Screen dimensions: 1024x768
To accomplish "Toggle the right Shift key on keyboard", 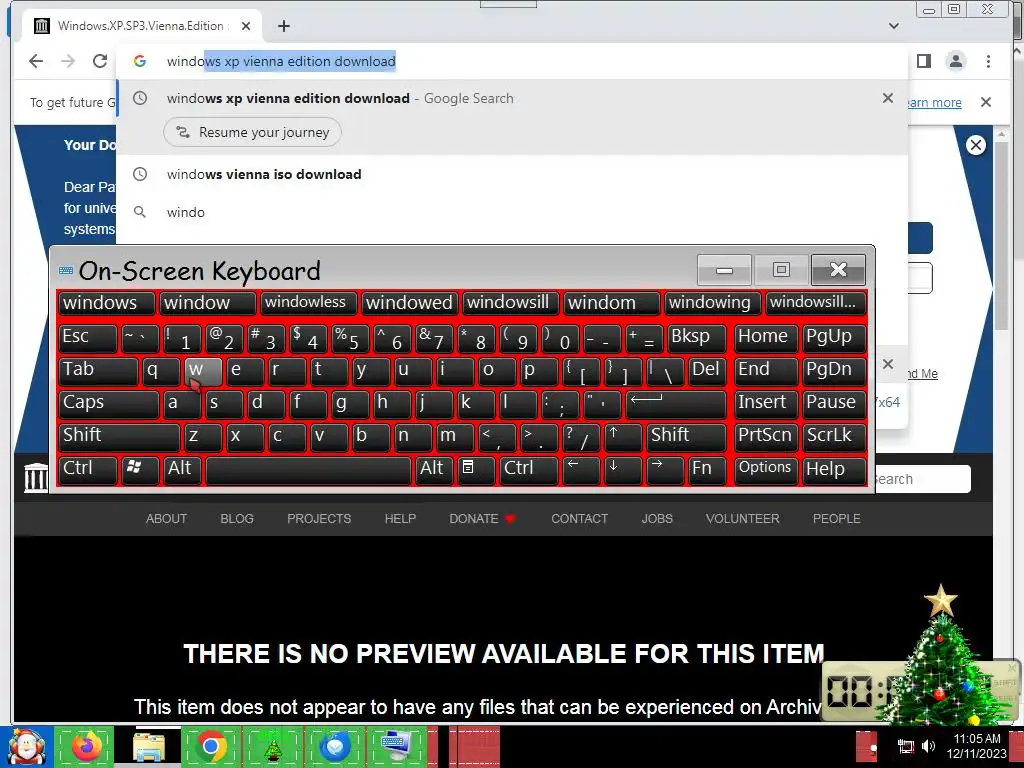I will click(x=686, y=437).
